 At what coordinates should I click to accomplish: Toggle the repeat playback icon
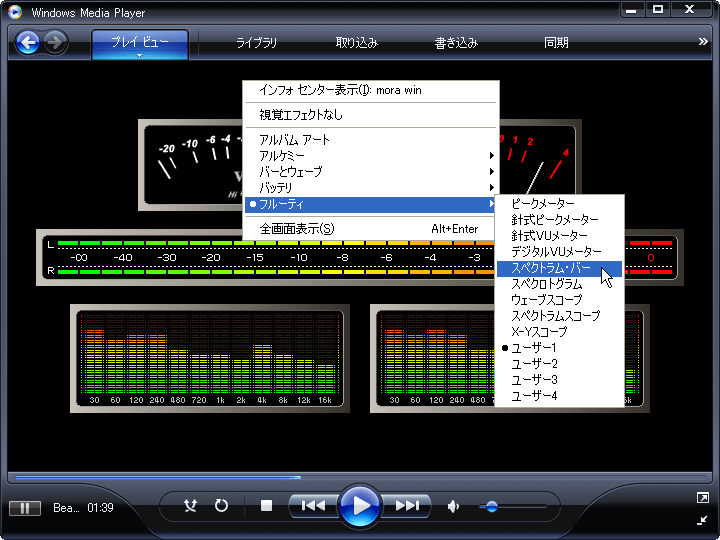[221, 506]
